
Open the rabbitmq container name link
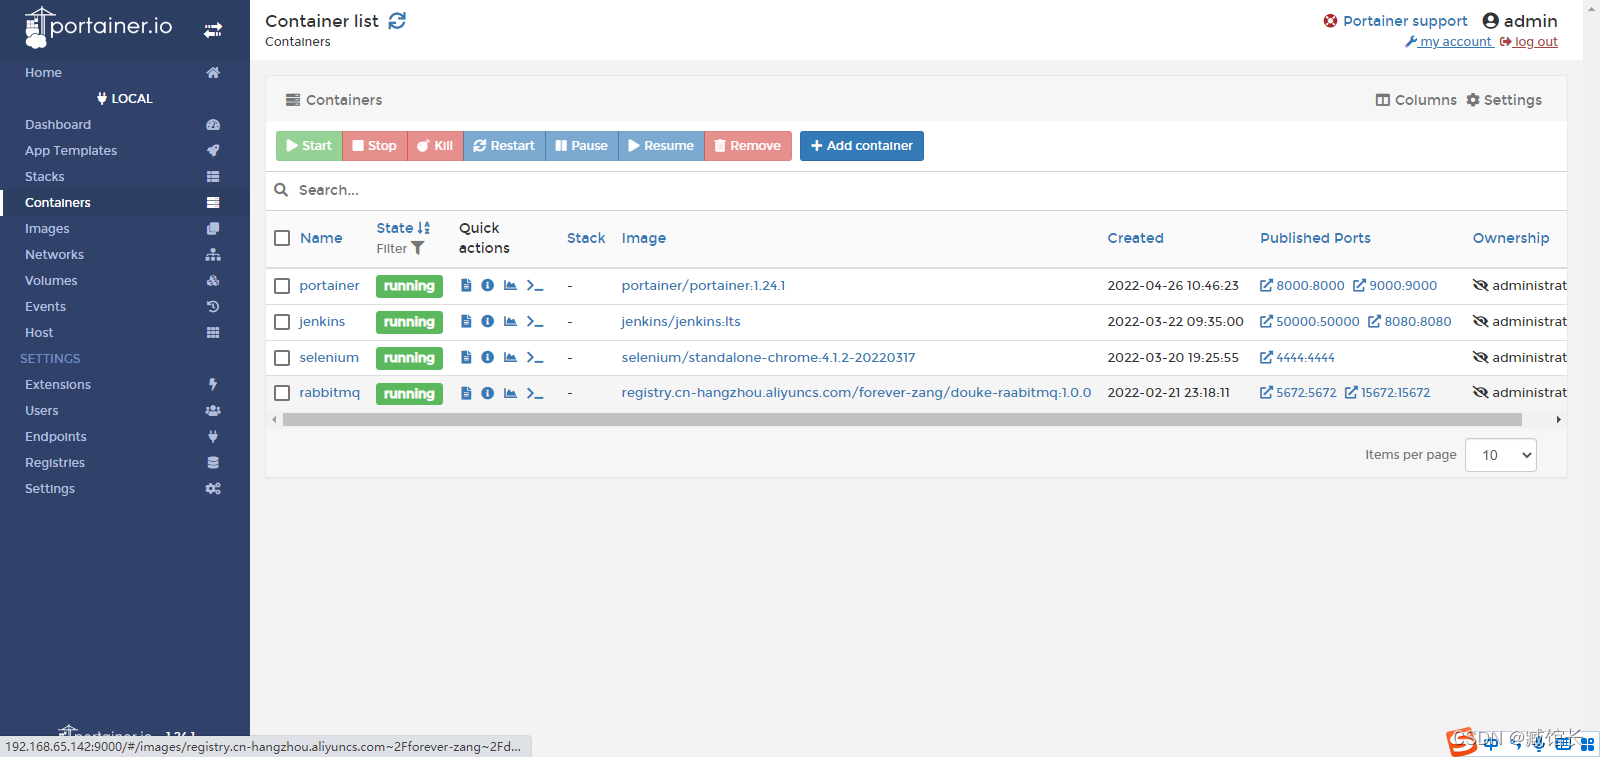click(x=329, y=393)
